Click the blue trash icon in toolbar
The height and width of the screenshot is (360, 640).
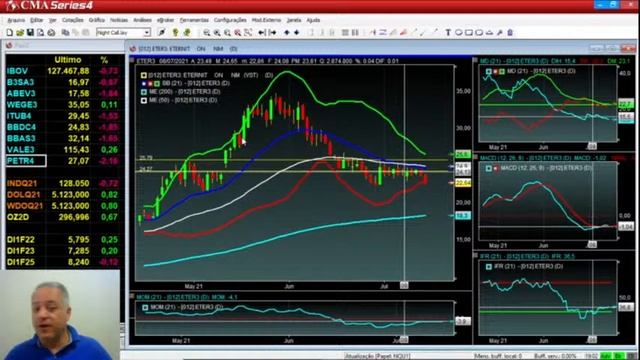pyautogui.click(x=510, y=33)
